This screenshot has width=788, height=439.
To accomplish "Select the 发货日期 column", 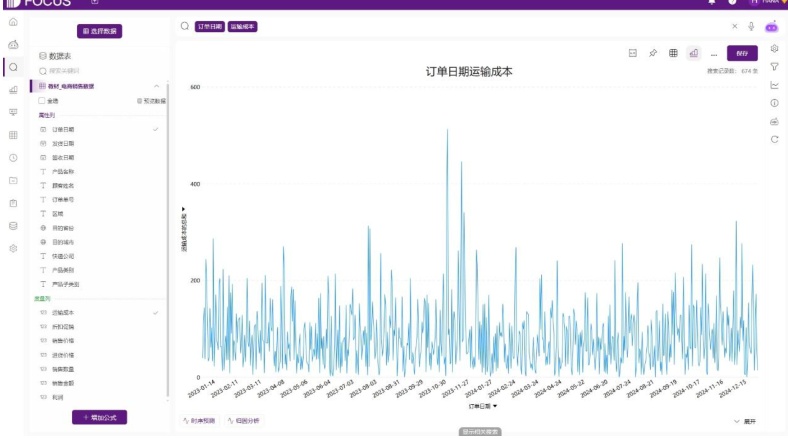I will coord(63,144).
